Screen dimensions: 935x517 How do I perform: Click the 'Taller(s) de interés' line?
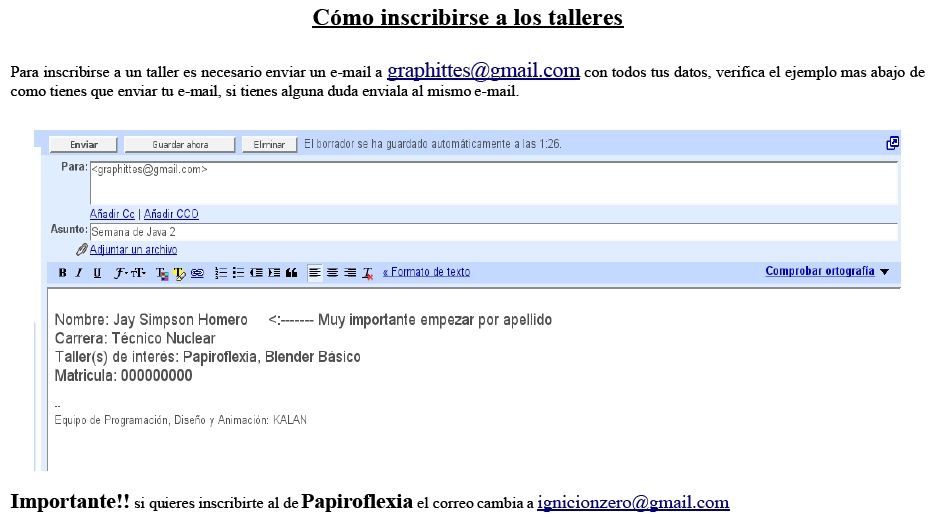208,357
